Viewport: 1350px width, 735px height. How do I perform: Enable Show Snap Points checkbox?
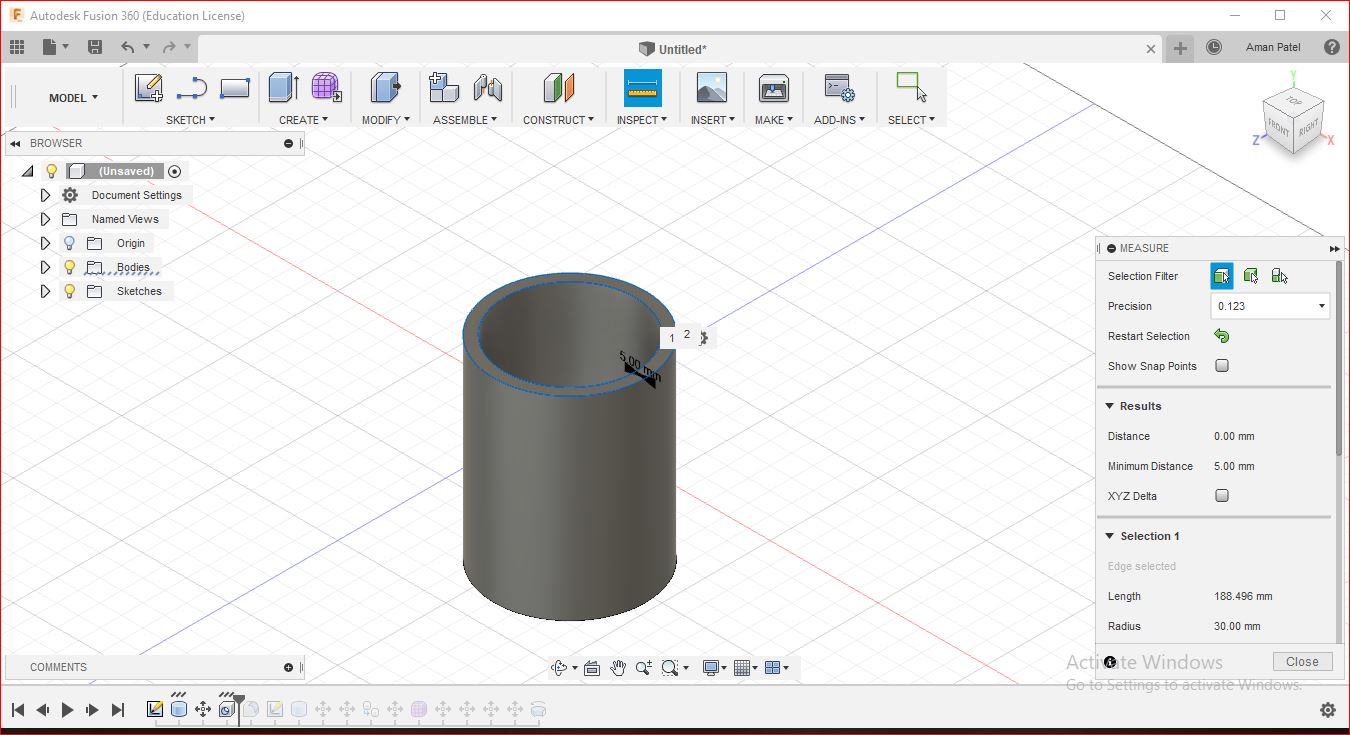[x=1222, y=366]
